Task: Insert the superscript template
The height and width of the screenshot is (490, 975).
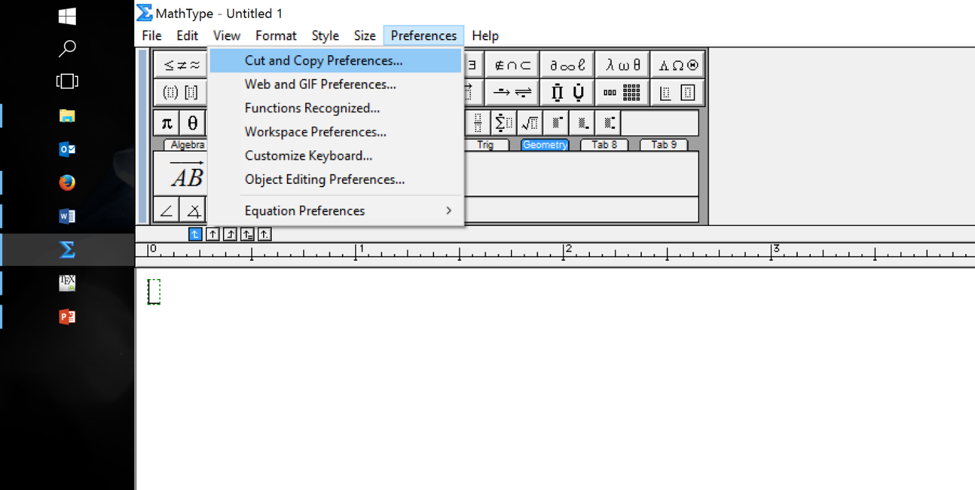Action: [555, 123]
